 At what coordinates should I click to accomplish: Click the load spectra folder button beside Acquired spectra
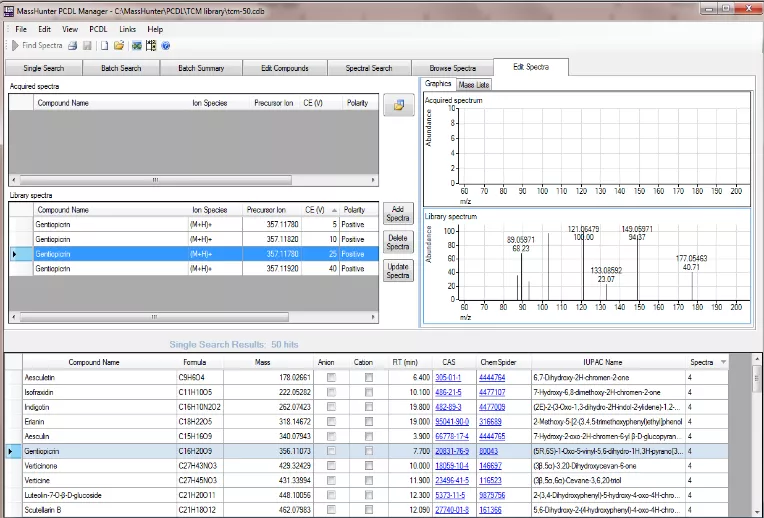click(398, 105)
